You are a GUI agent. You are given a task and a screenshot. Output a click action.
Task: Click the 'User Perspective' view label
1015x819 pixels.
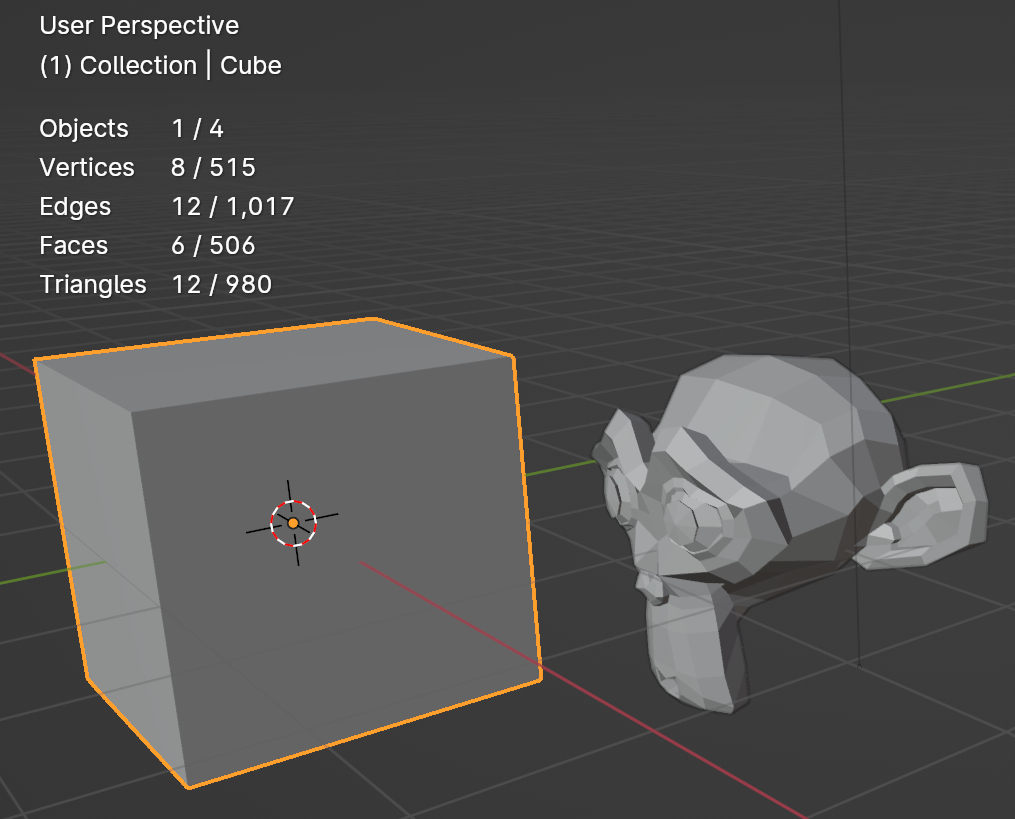click(139, 26)
